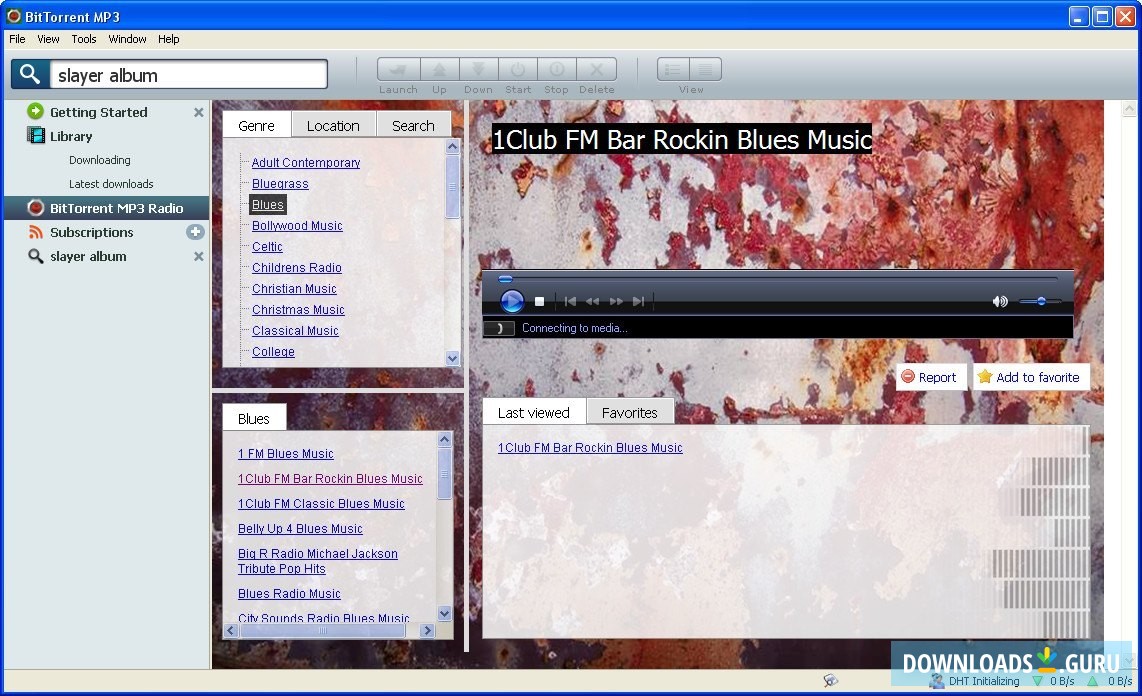Viewport: 1142px width, 696px height.
Task: Click the next track button
Action: [639, 301]
